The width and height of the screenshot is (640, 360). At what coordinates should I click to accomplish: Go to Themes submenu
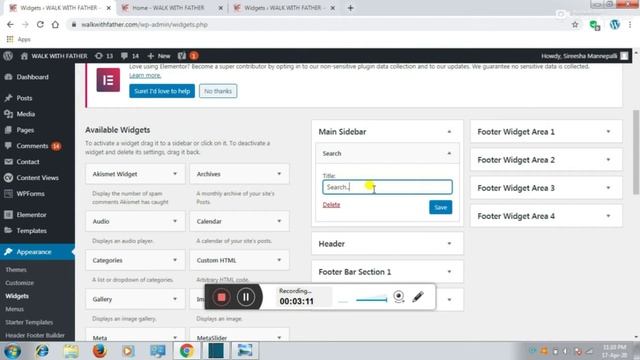click(16, 270)
